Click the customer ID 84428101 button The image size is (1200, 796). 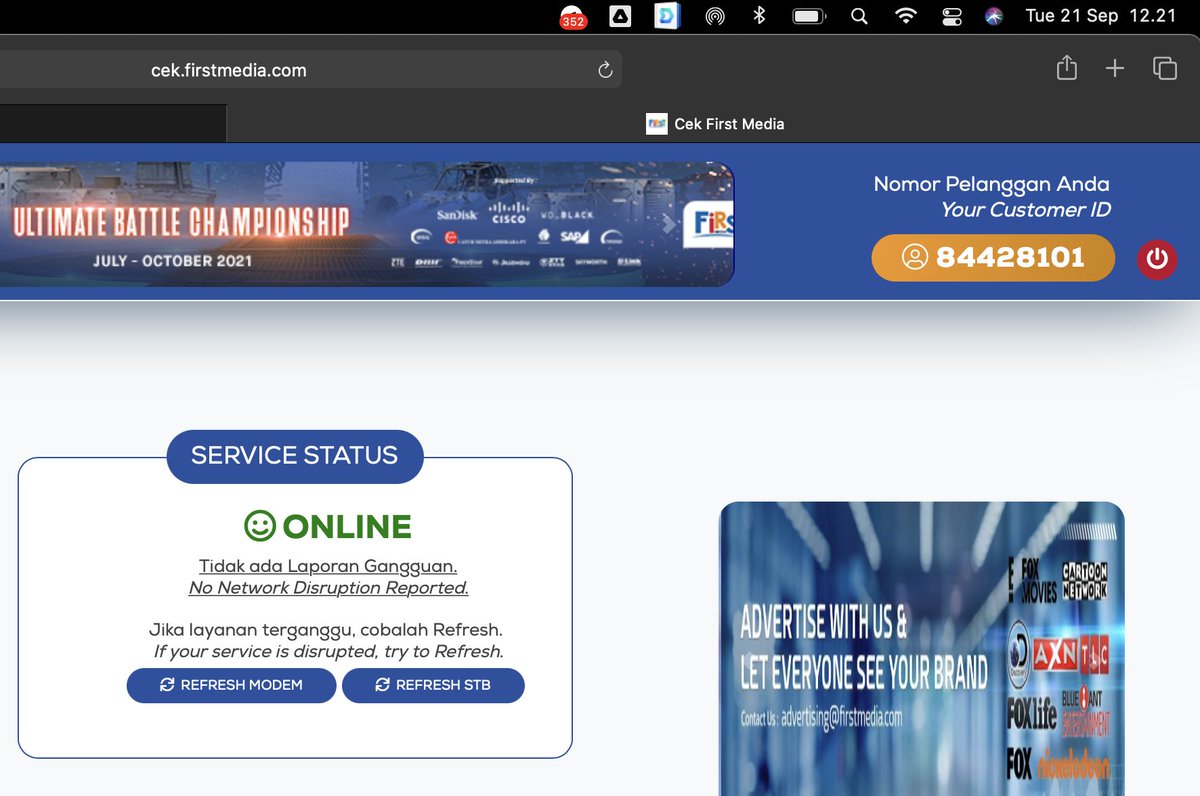point(993,258)
